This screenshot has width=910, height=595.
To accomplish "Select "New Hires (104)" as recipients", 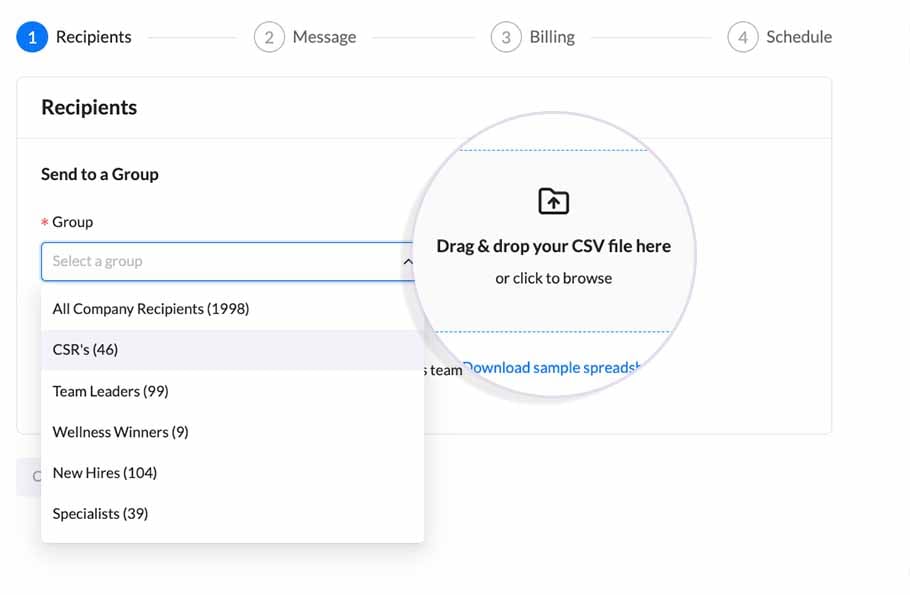I will click(x=104, y=472).
